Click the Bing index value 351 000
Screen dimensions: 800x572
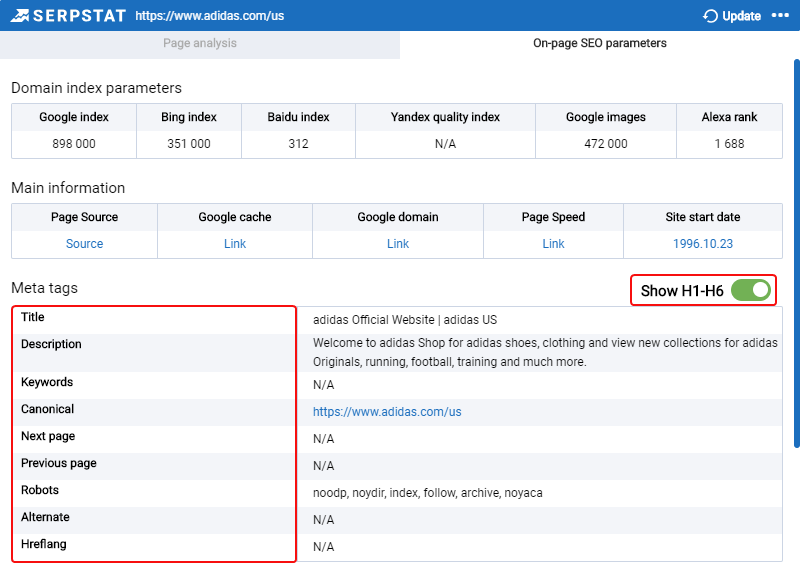(x=189, y=144)
